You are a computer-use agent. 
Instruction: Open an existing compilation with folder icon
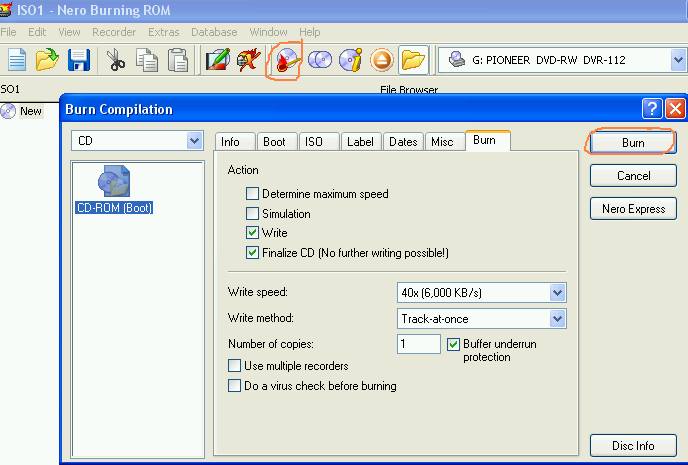coord(47,60)
